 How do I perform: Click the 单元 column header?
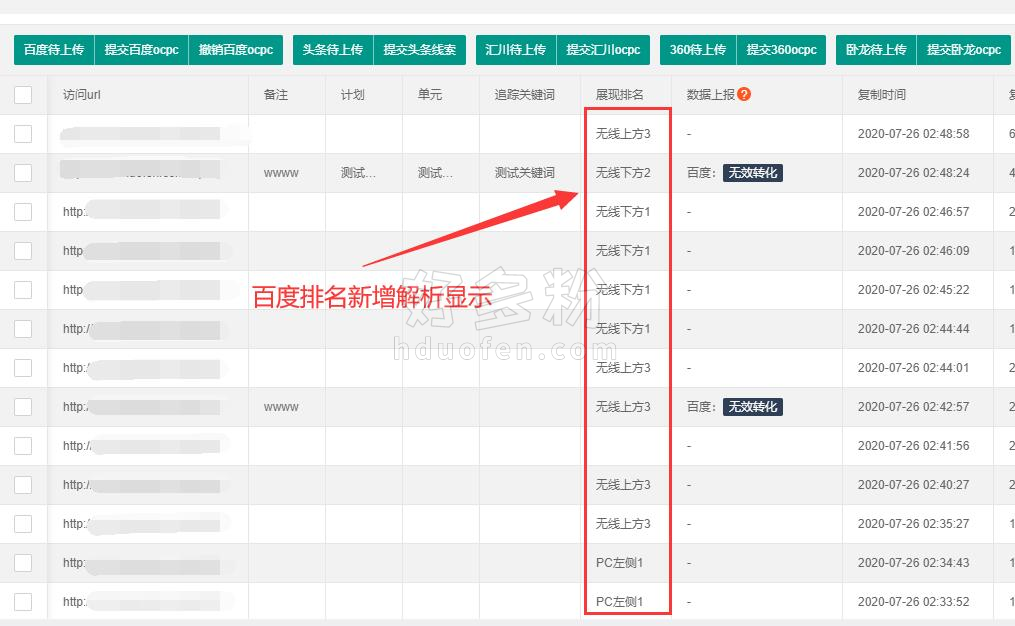click(x=430, y=95)
